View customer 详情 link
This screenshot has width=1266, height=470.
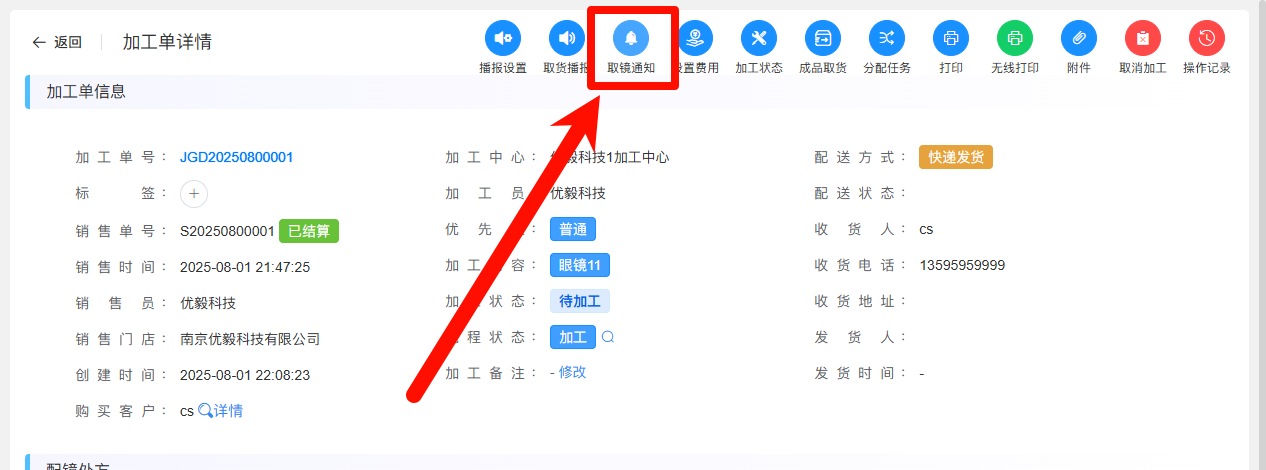tap(221, 411)
